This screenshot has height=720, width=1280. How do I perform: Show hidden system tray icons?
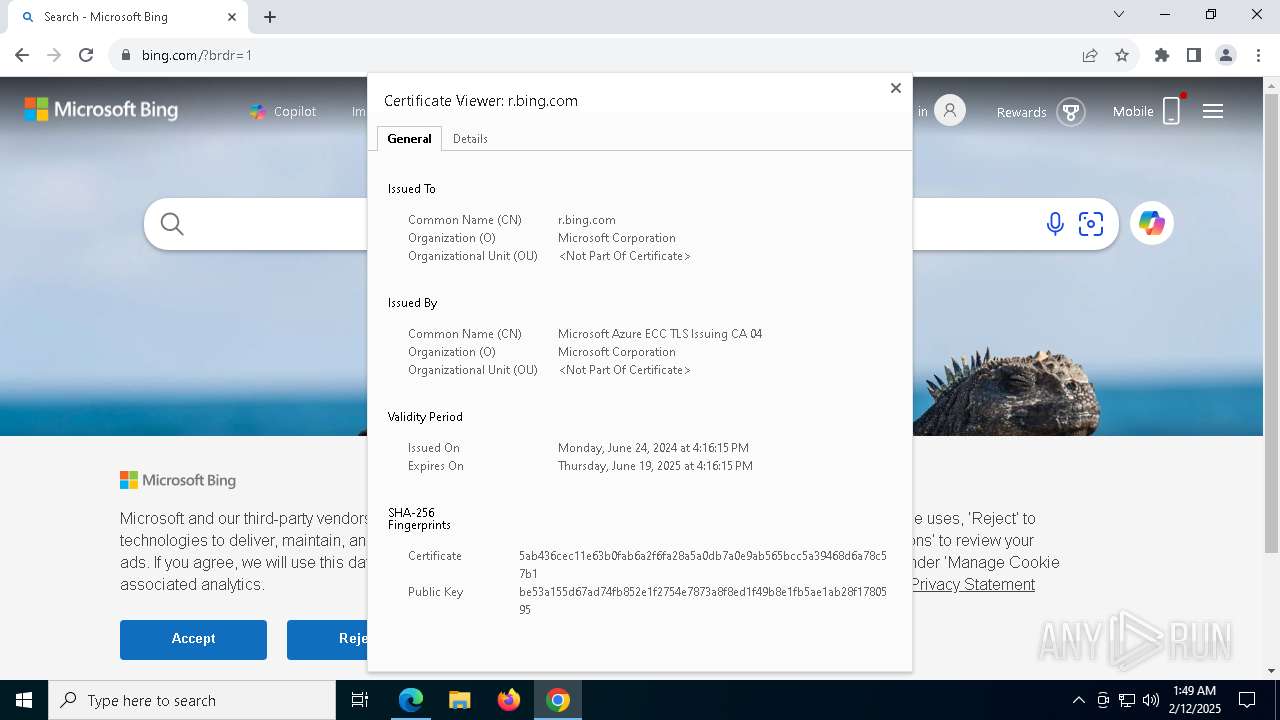pos(1078,700)
